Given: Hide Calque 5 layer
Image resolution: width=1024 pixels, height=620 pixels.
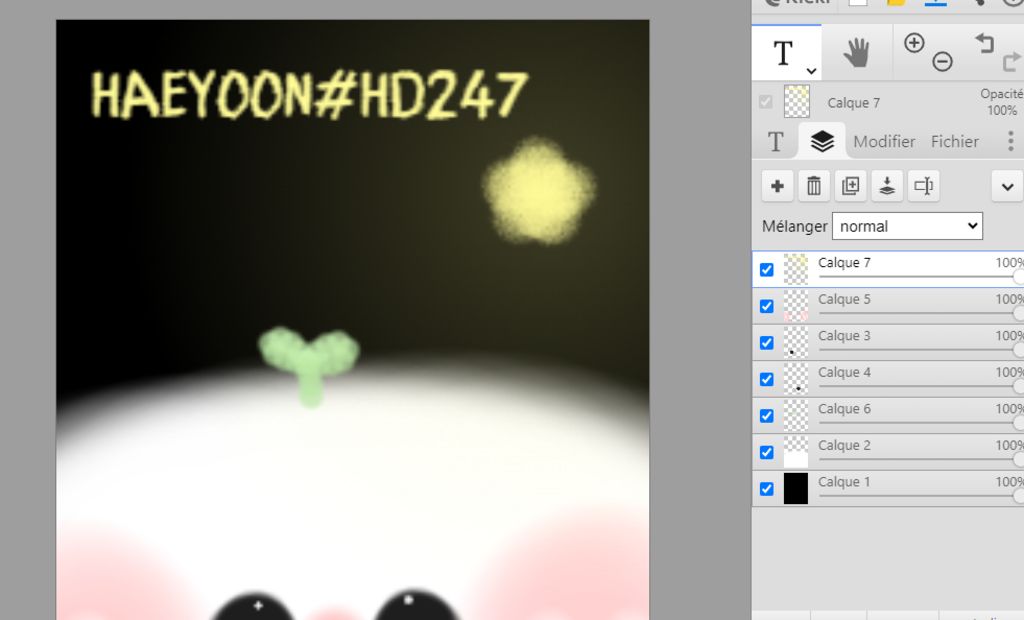Looking at the screenshot, I should click(767, 306).
